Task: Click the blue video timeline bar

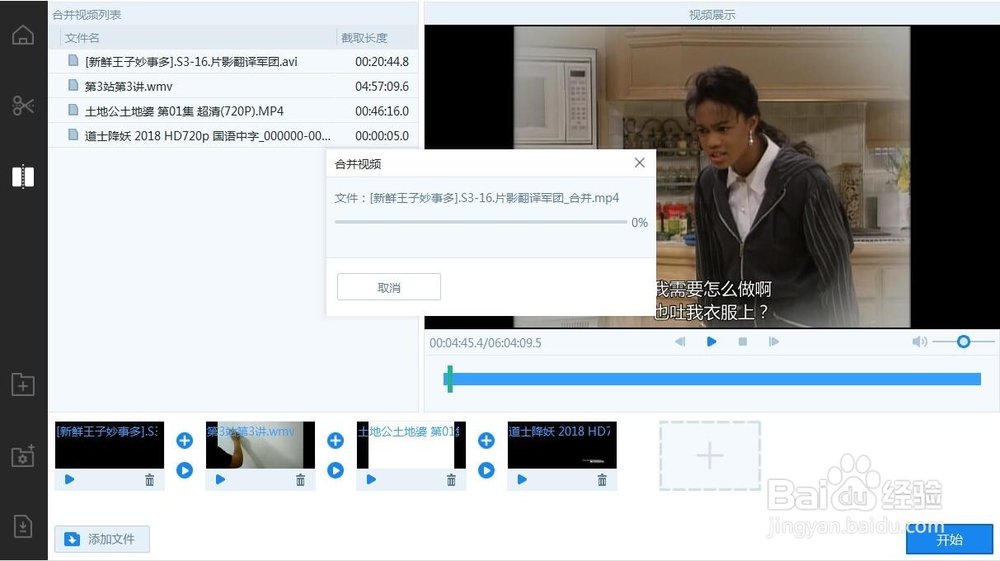Action: (712, 379)
